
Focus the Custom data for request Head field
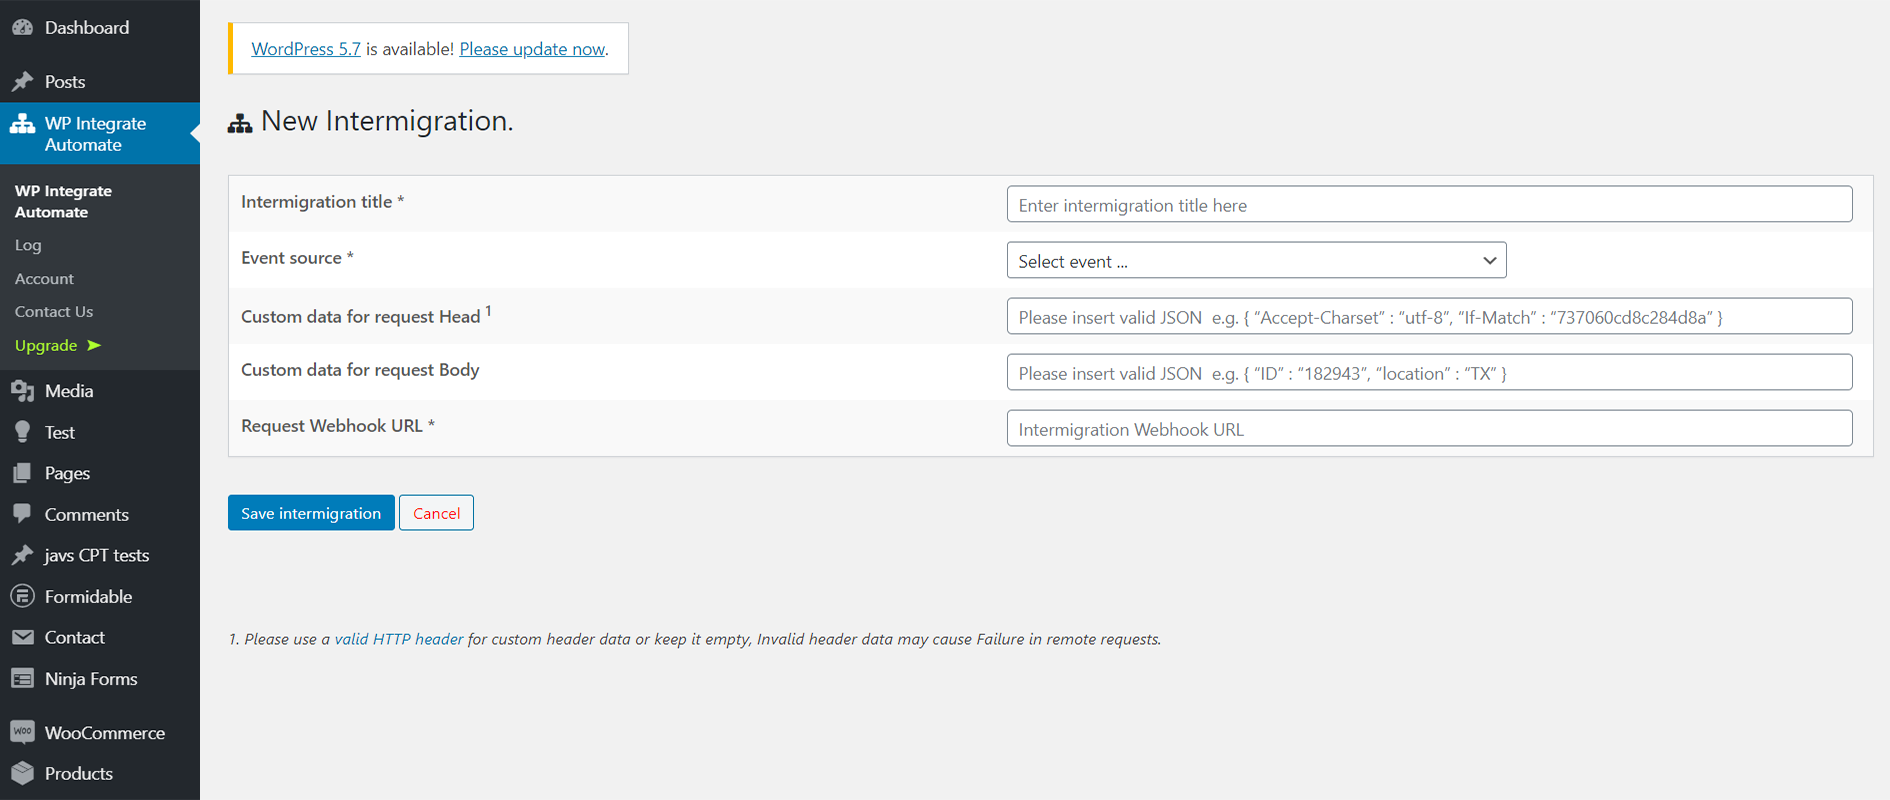1429,316
